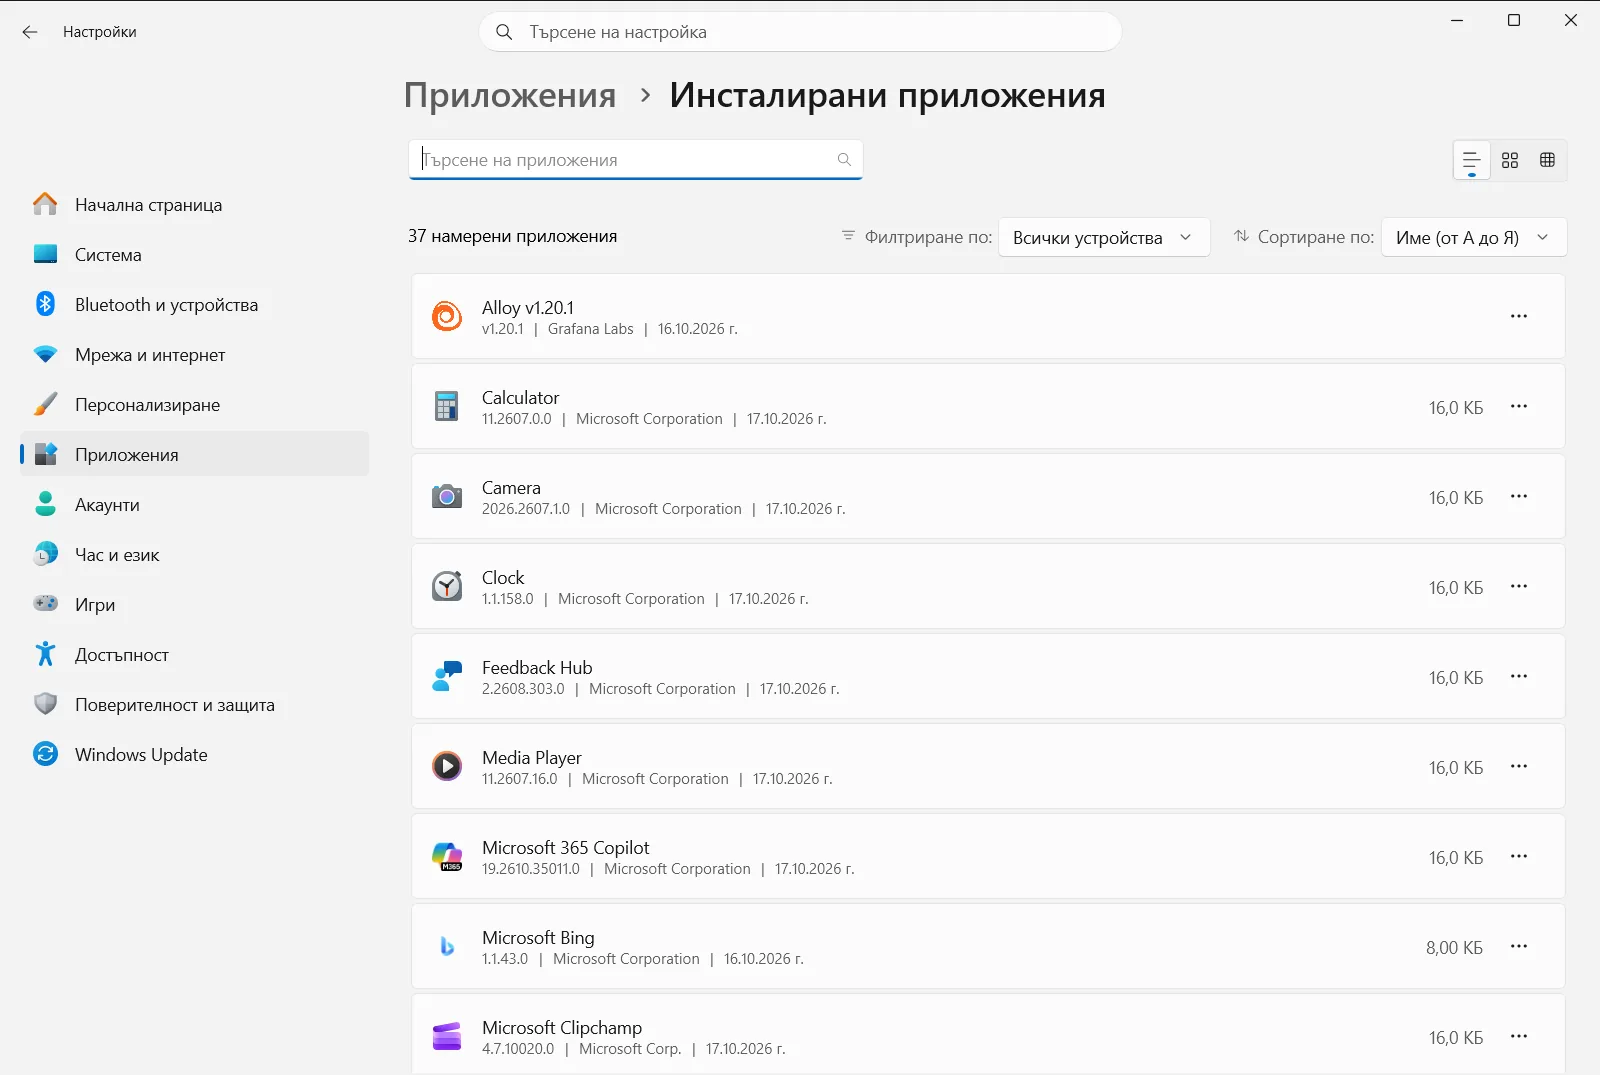Open more options for Feedback Hub
The height and width of the screenshot is (1075, 1600).
click(1519, 676)
